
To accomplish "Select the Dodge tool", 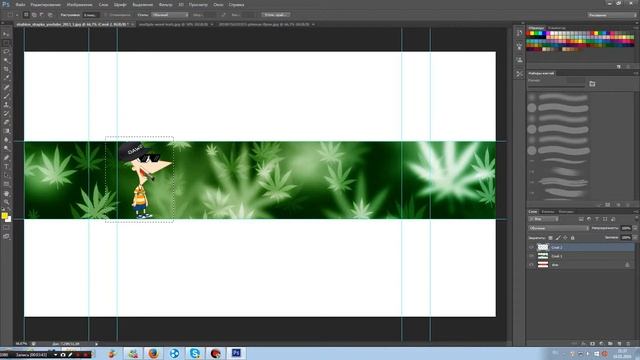I will click(6, 149).
